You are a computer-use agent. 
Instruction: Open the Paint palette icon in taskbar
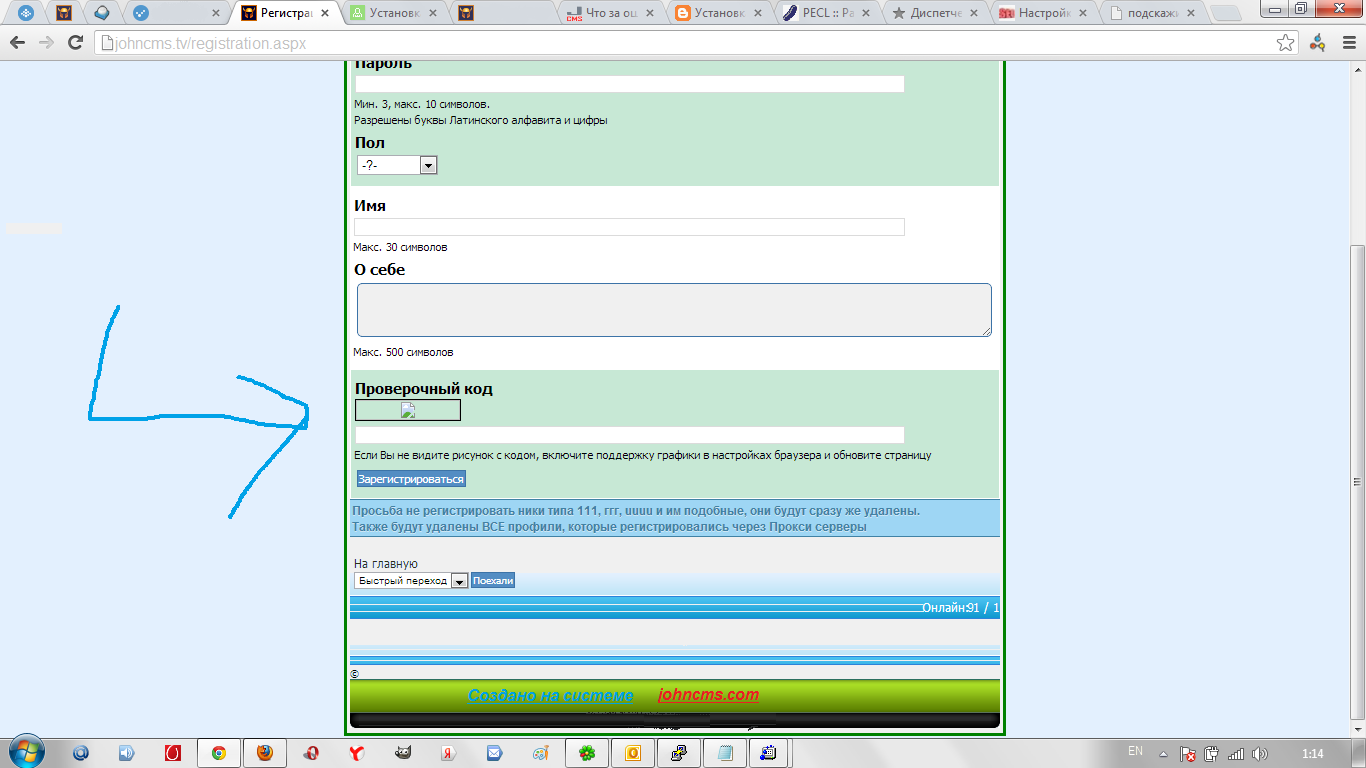(x=540, y=753)
